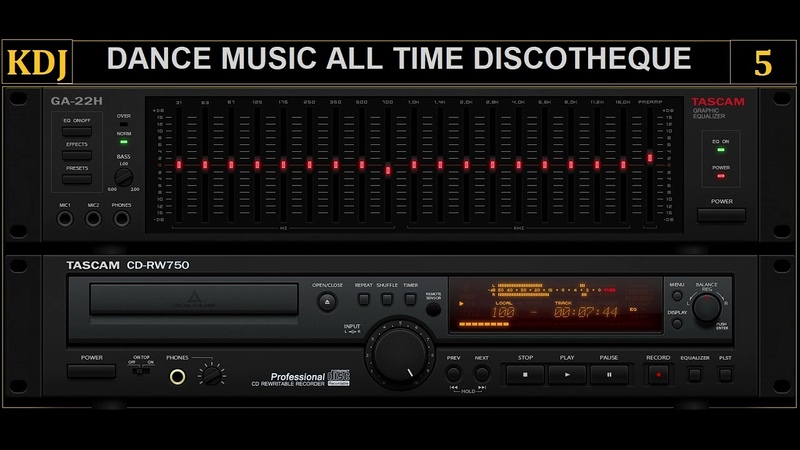
Task: Click the 1.0K band slider handle
Action: (x=414, y=165)
